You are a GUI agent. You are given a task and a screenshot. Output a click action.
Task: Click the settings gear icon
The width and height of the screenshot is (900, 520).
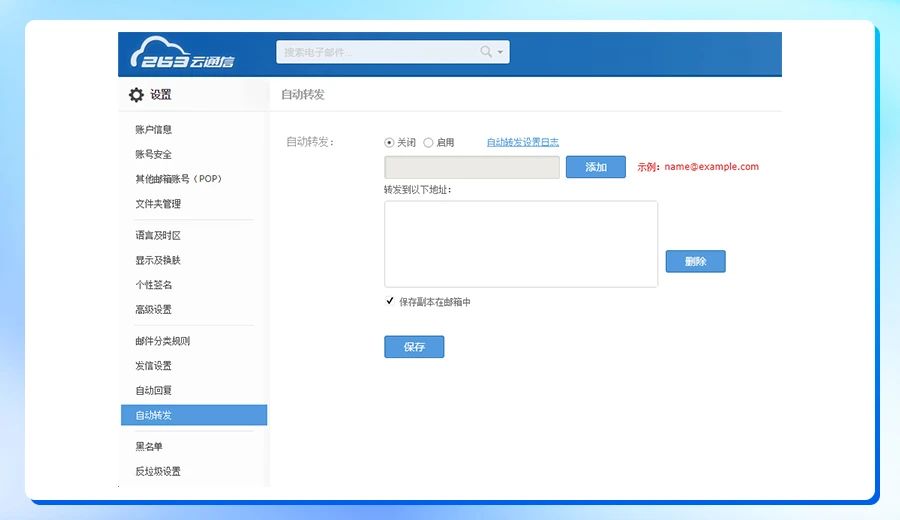[x=136, y=95]
